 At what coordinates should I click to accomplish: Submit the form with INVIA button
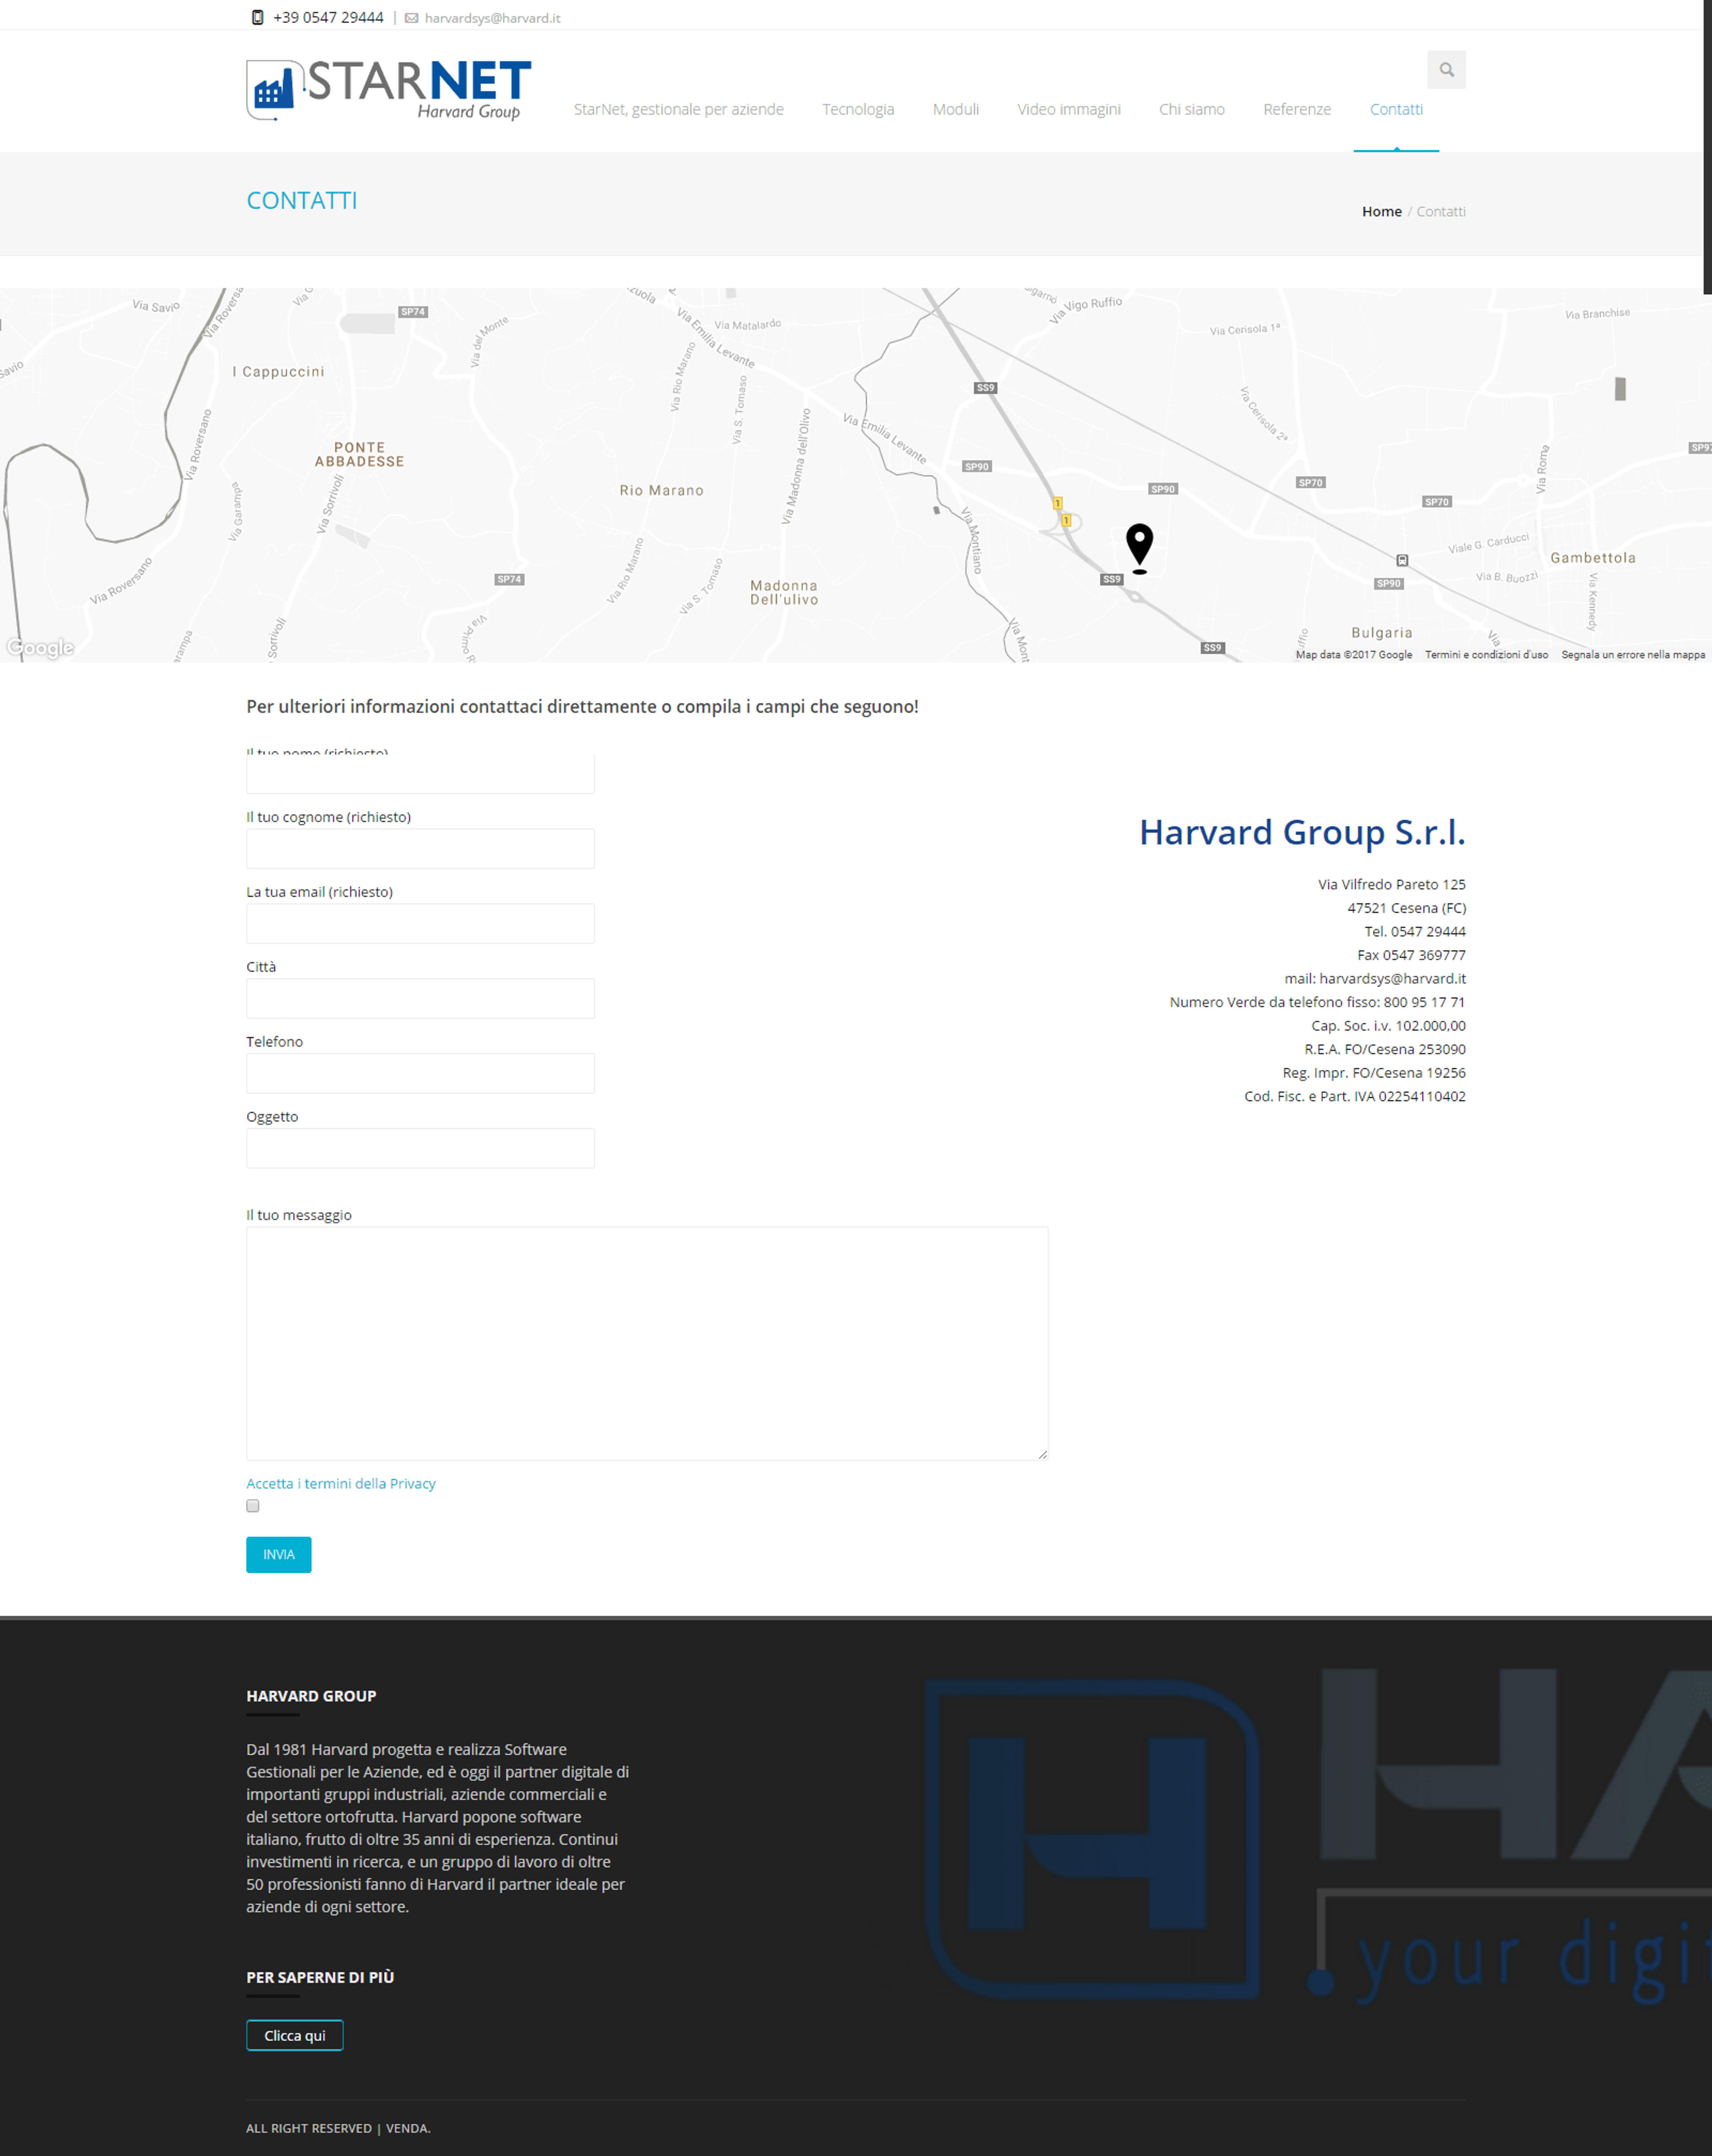(x=279, y=1555)
